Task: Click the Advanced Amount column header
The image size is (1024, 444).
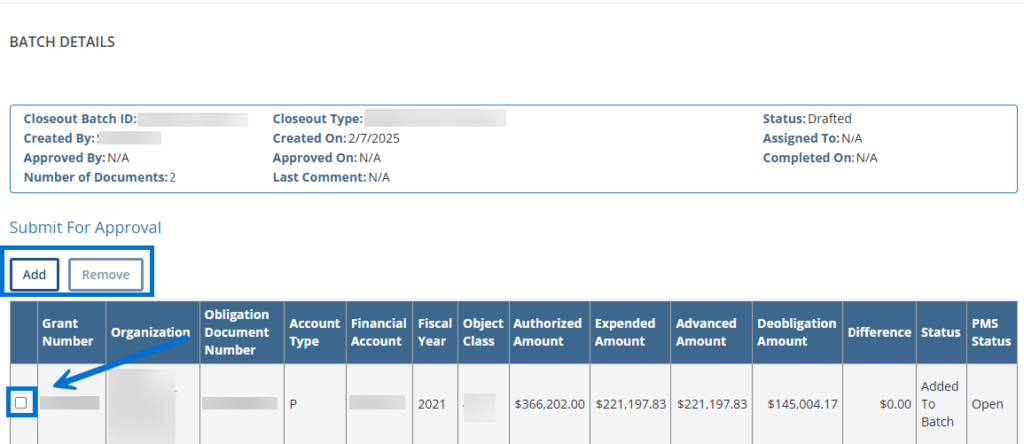Action: [707, 332]
